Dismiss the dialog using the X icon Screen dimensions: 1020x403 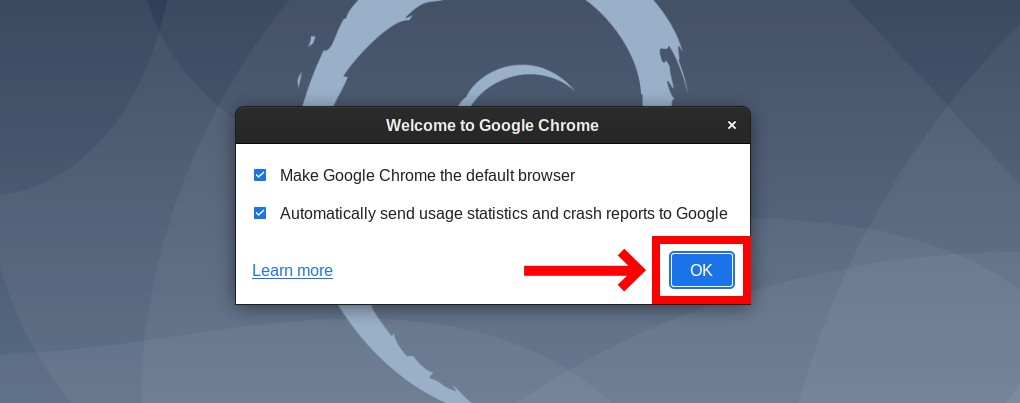click(x=732, y=125)
